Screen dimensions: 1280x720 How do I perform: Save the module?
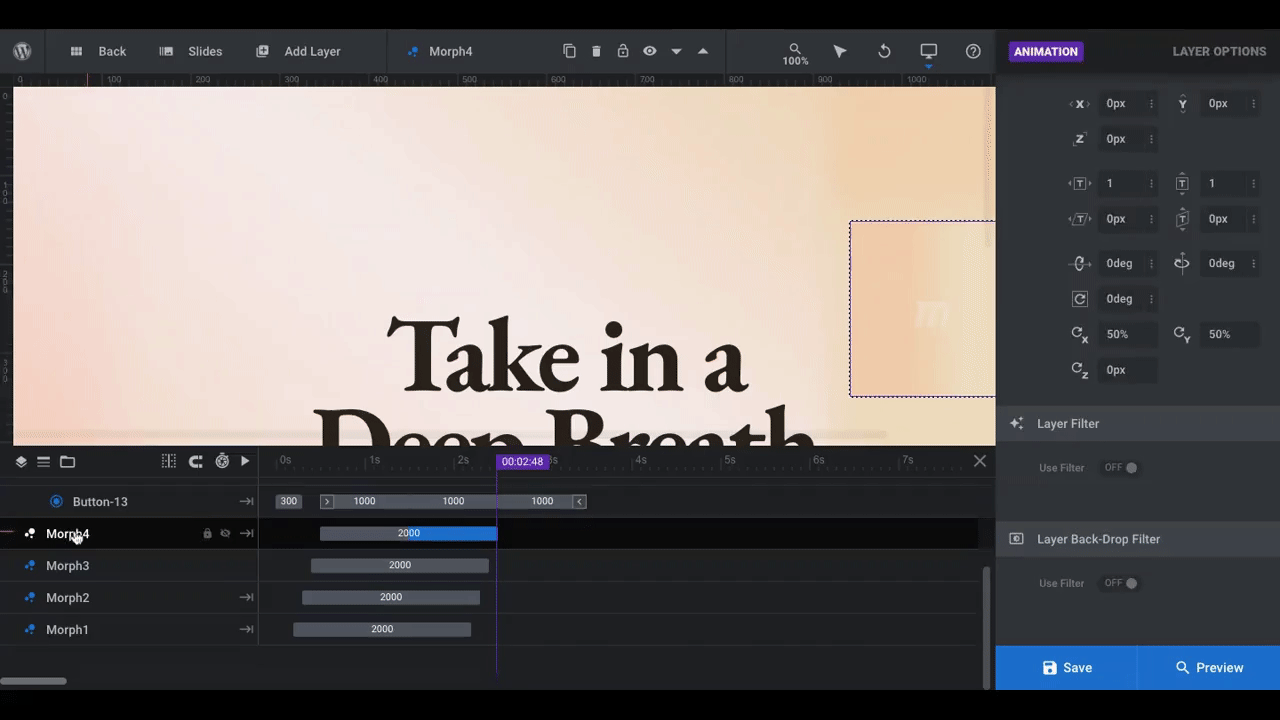(x=1066, y=668)
